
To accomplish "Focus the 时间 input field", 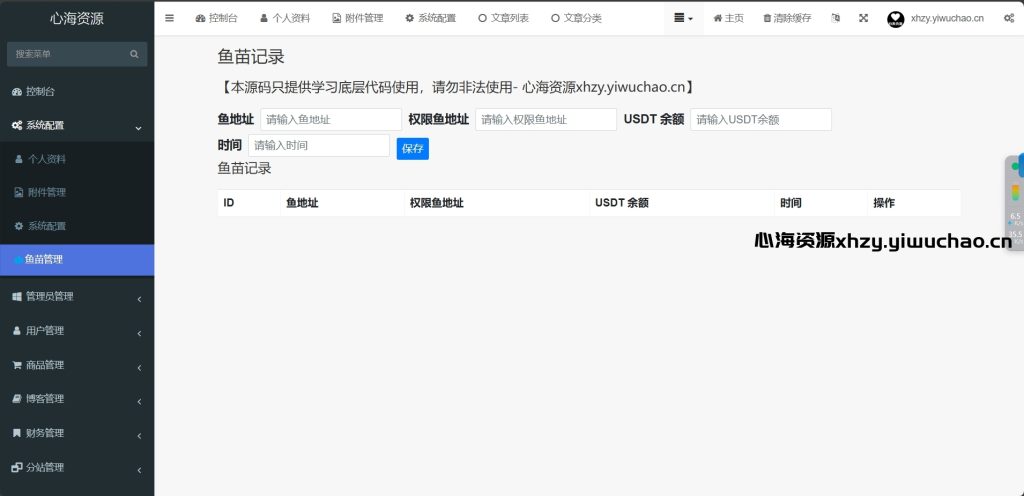I will 319,146.
